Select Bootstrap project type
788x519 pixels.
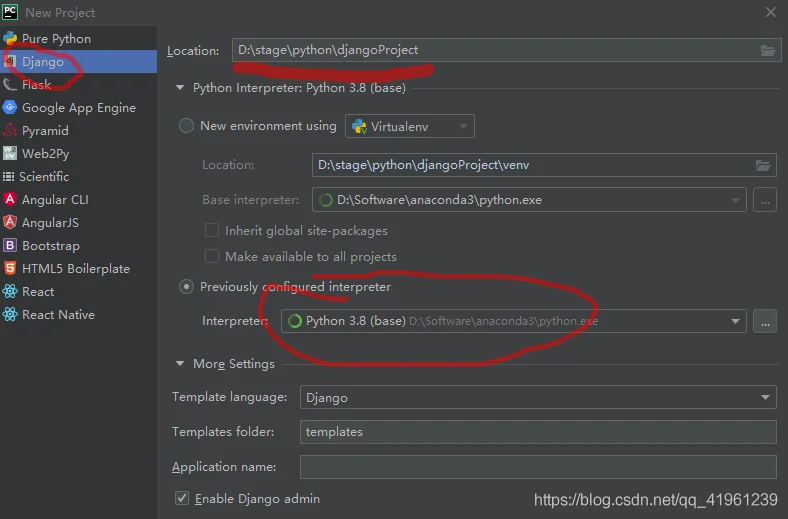click(x=78, y=246)
